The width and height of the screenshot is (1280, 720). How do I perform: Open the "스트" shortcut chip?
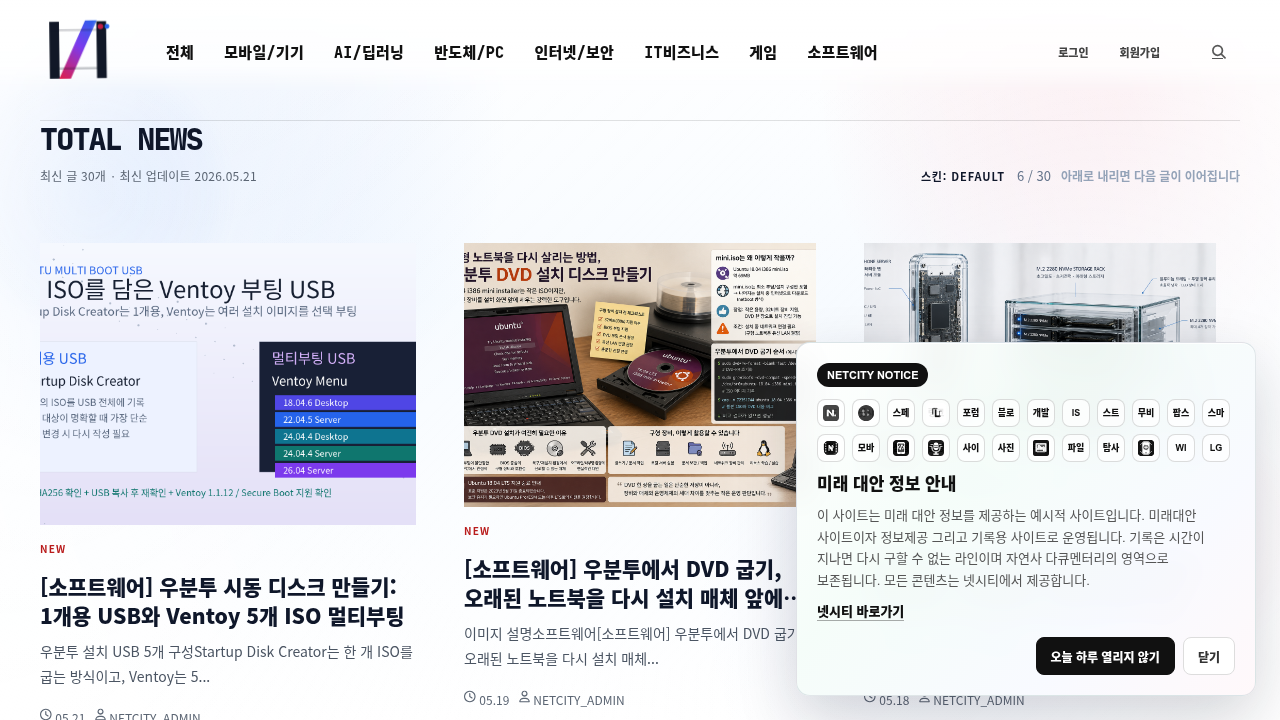pos(1111,413)
